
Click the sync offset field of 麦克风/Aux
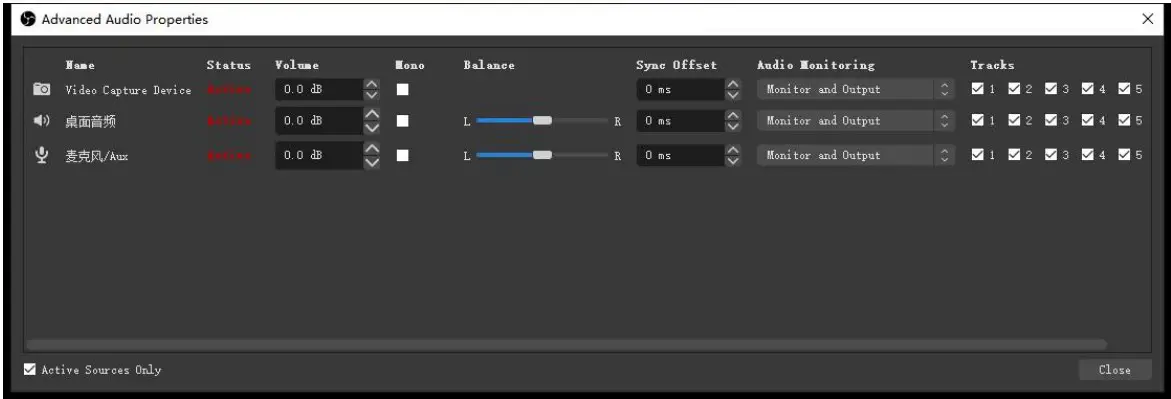pyautogui.click(x=681, y=155)
